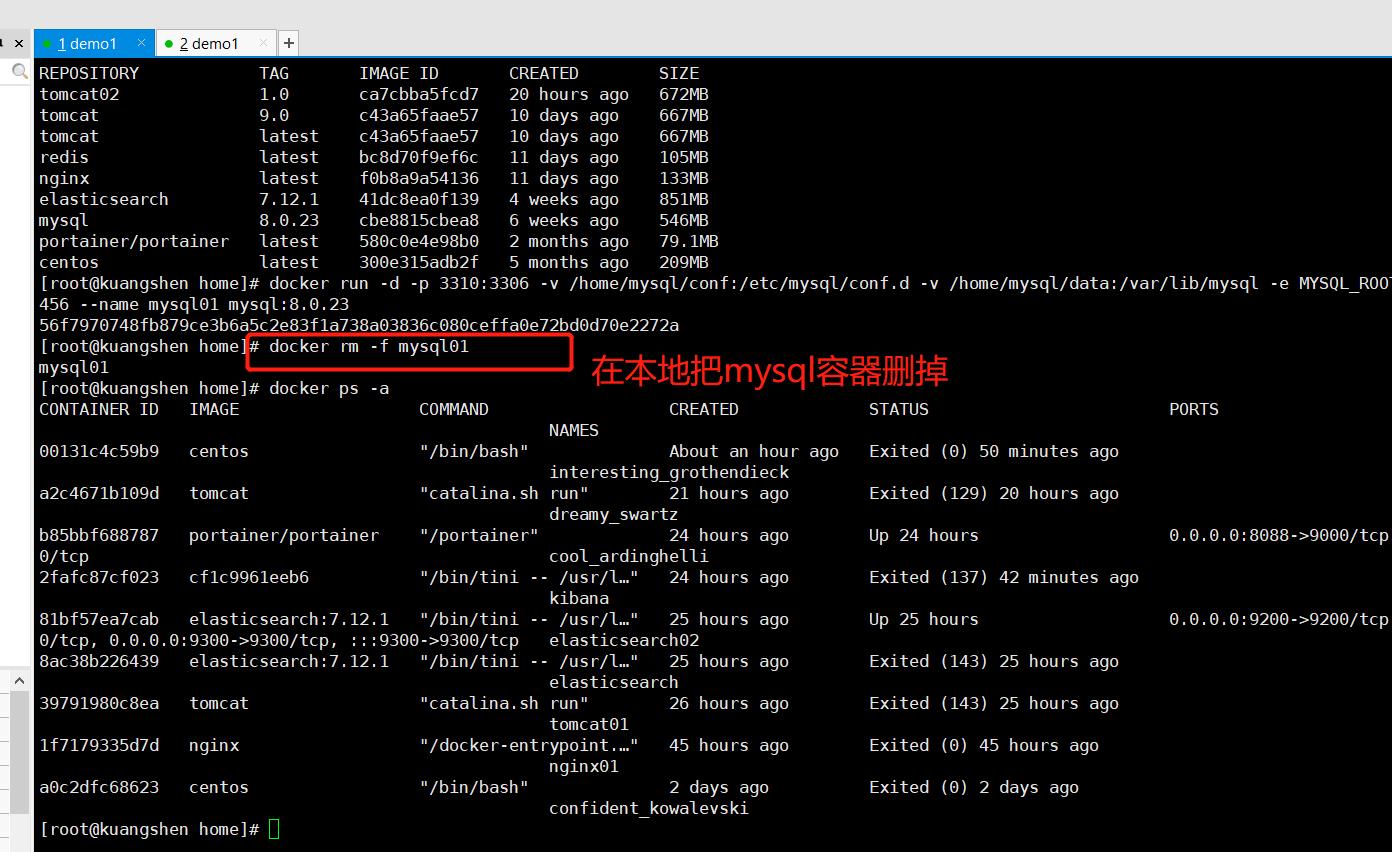Close the 1 demo1 tab
The image size is (1392, 852).
tap(142, 43)
